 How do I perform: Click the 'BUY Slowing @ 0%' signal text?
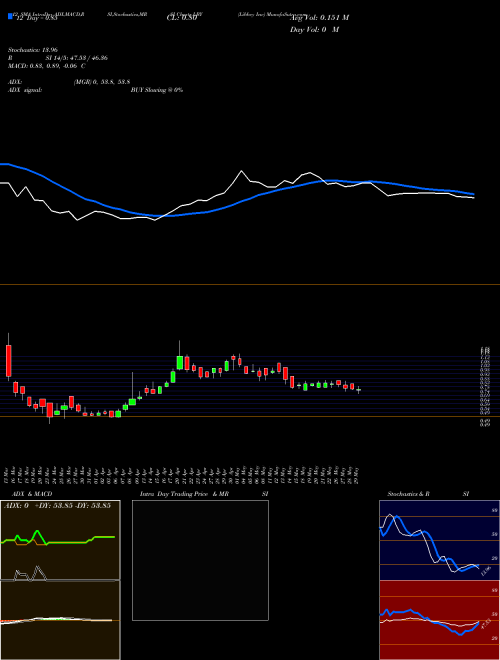pyautogui.click(x=157, y=90)
